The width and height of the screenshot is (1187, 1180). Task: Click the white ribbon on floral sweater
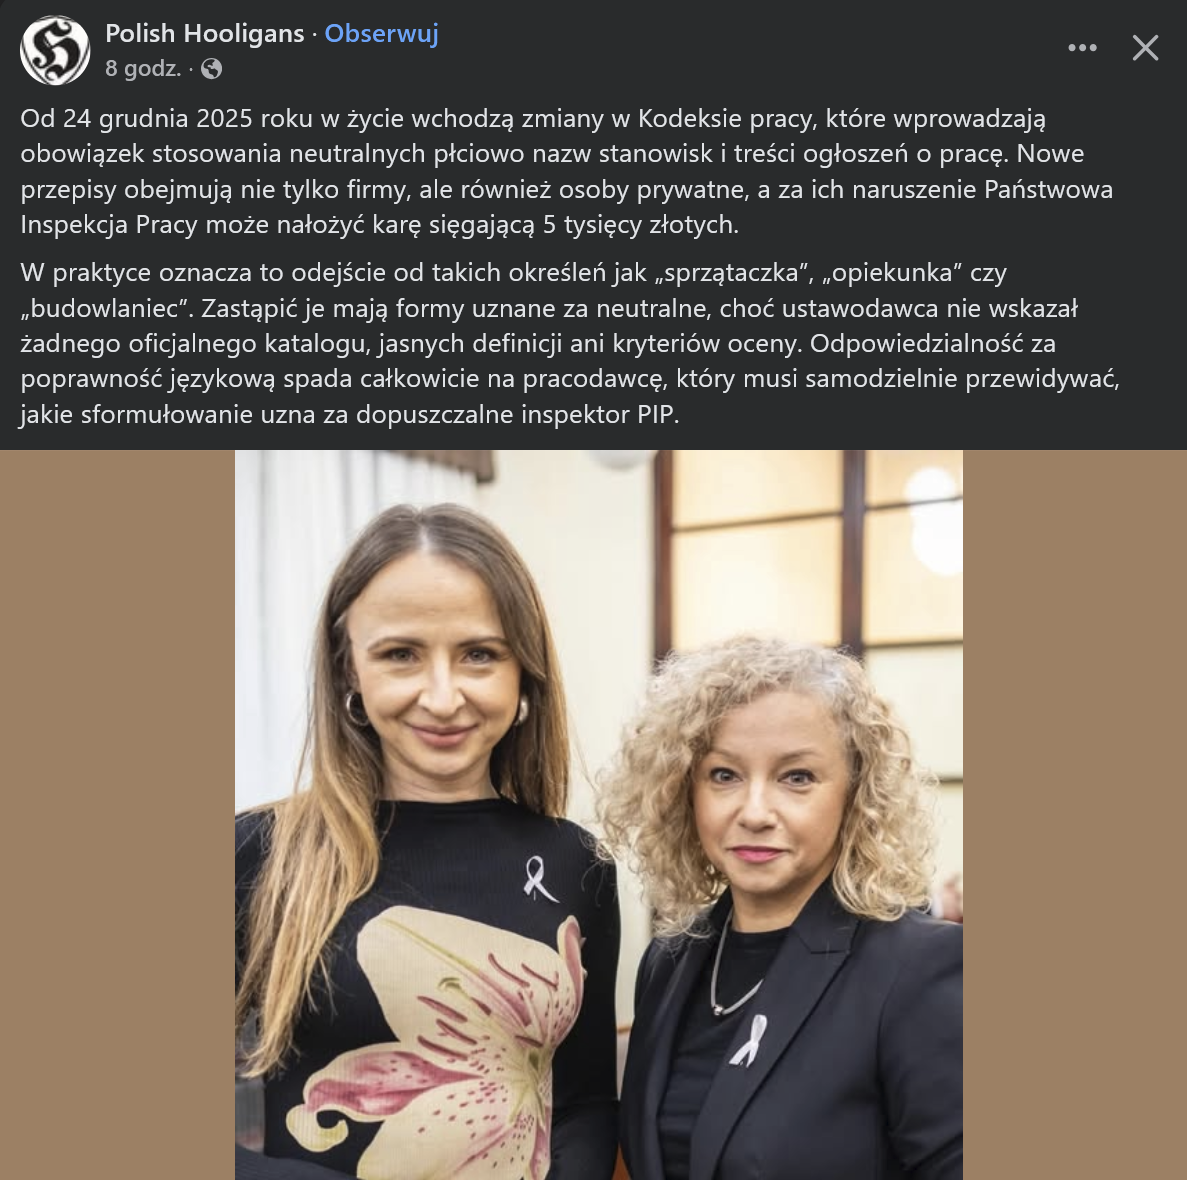[x=539, y=879]
